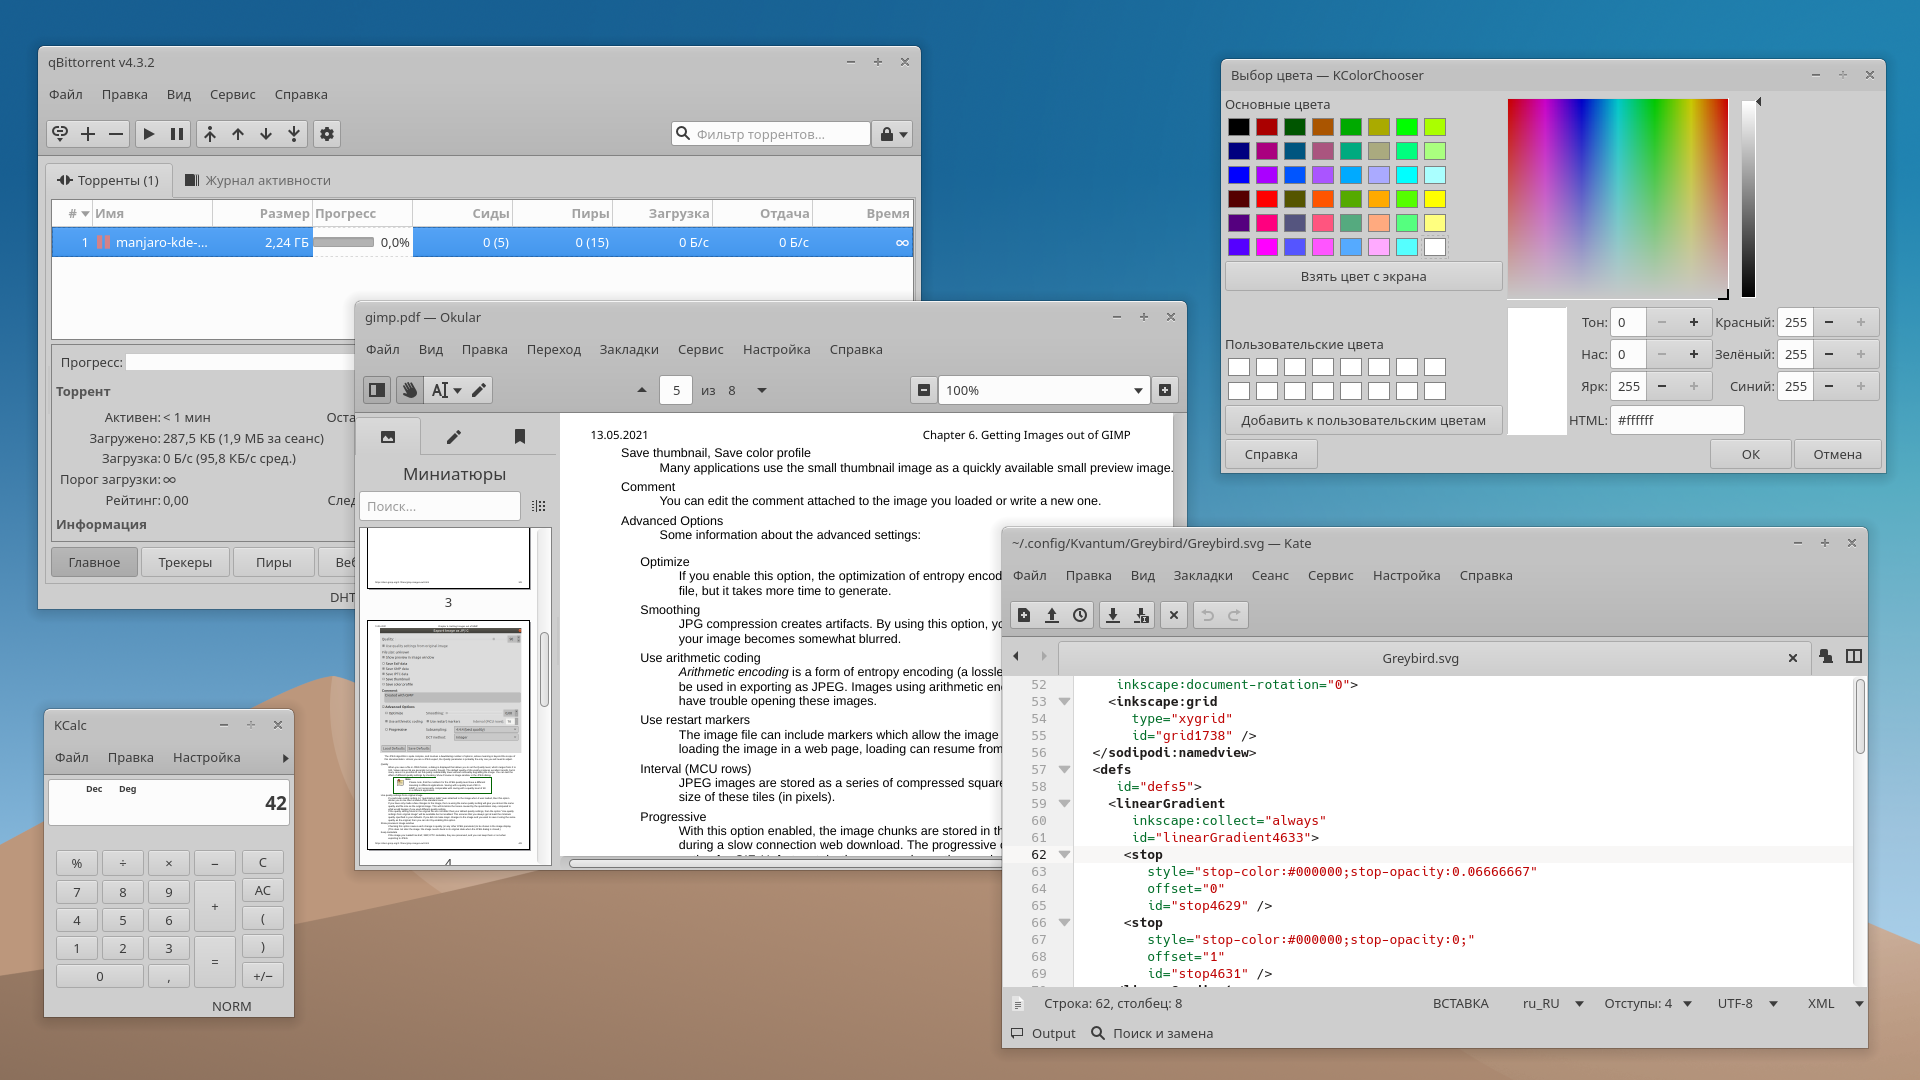The width and height of the screenshot is (1920, 1080).
Task: Click Фильтр торрентов search field
Action: (x=771, y=134)
